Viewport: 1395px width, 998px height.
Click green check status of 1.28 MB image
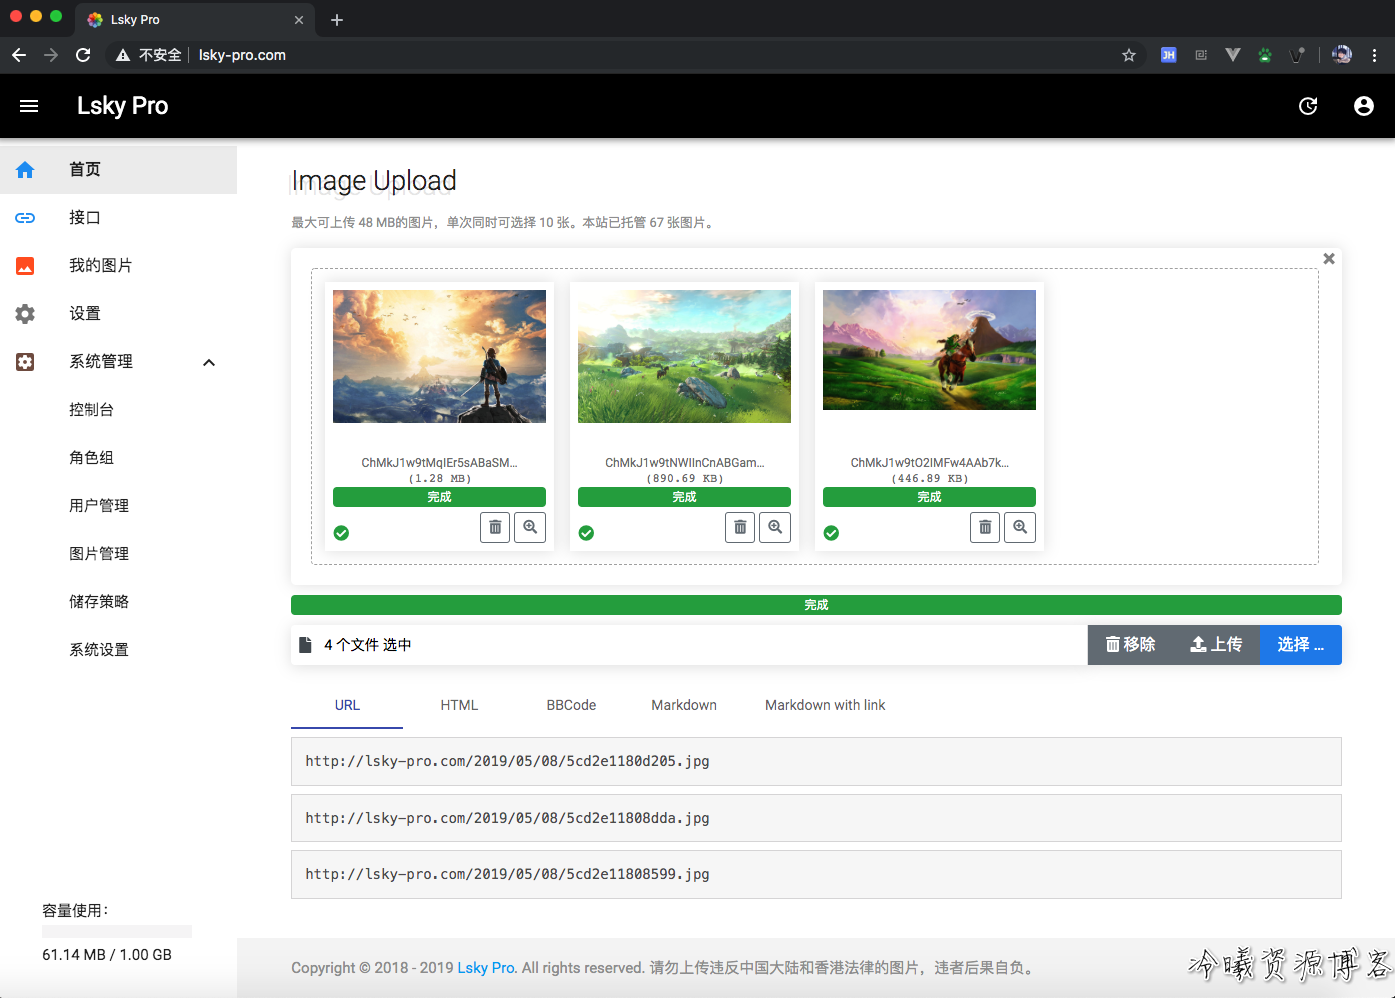(x=341, y=533)
